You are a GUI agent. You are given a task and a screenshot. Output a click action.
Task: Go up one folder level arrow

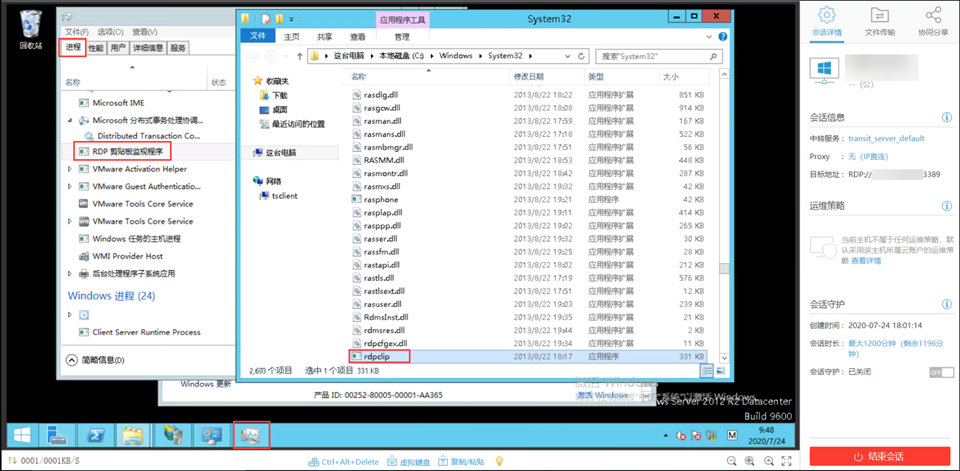[299, 56]
